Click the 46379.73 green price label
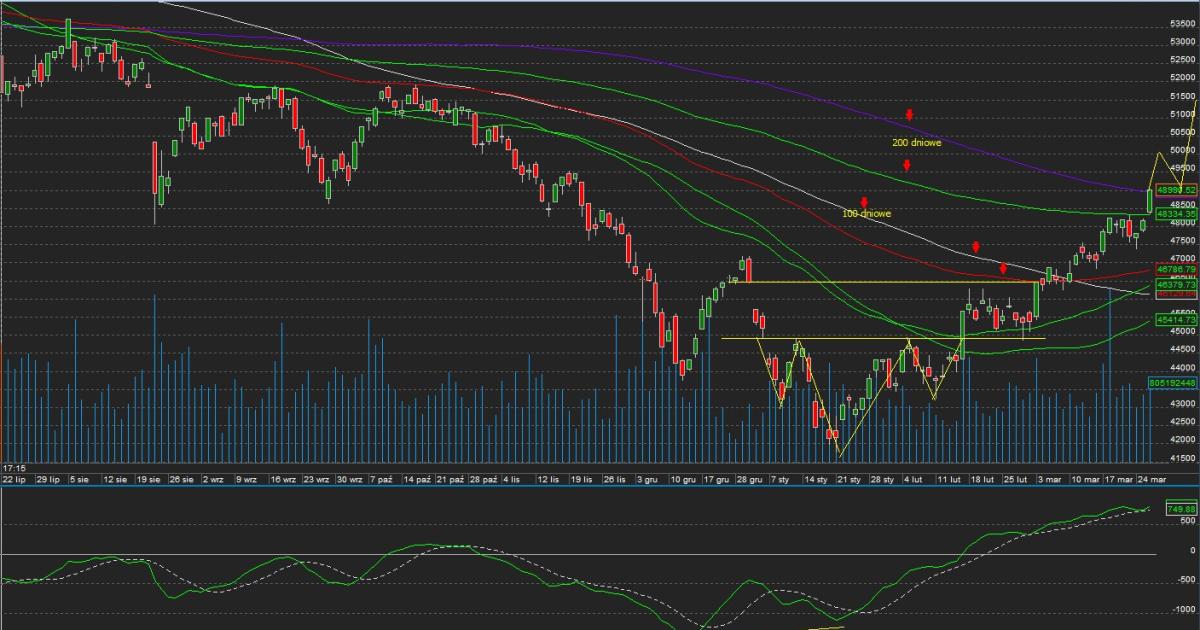 pyautogui.click(x=1175, y=284)
